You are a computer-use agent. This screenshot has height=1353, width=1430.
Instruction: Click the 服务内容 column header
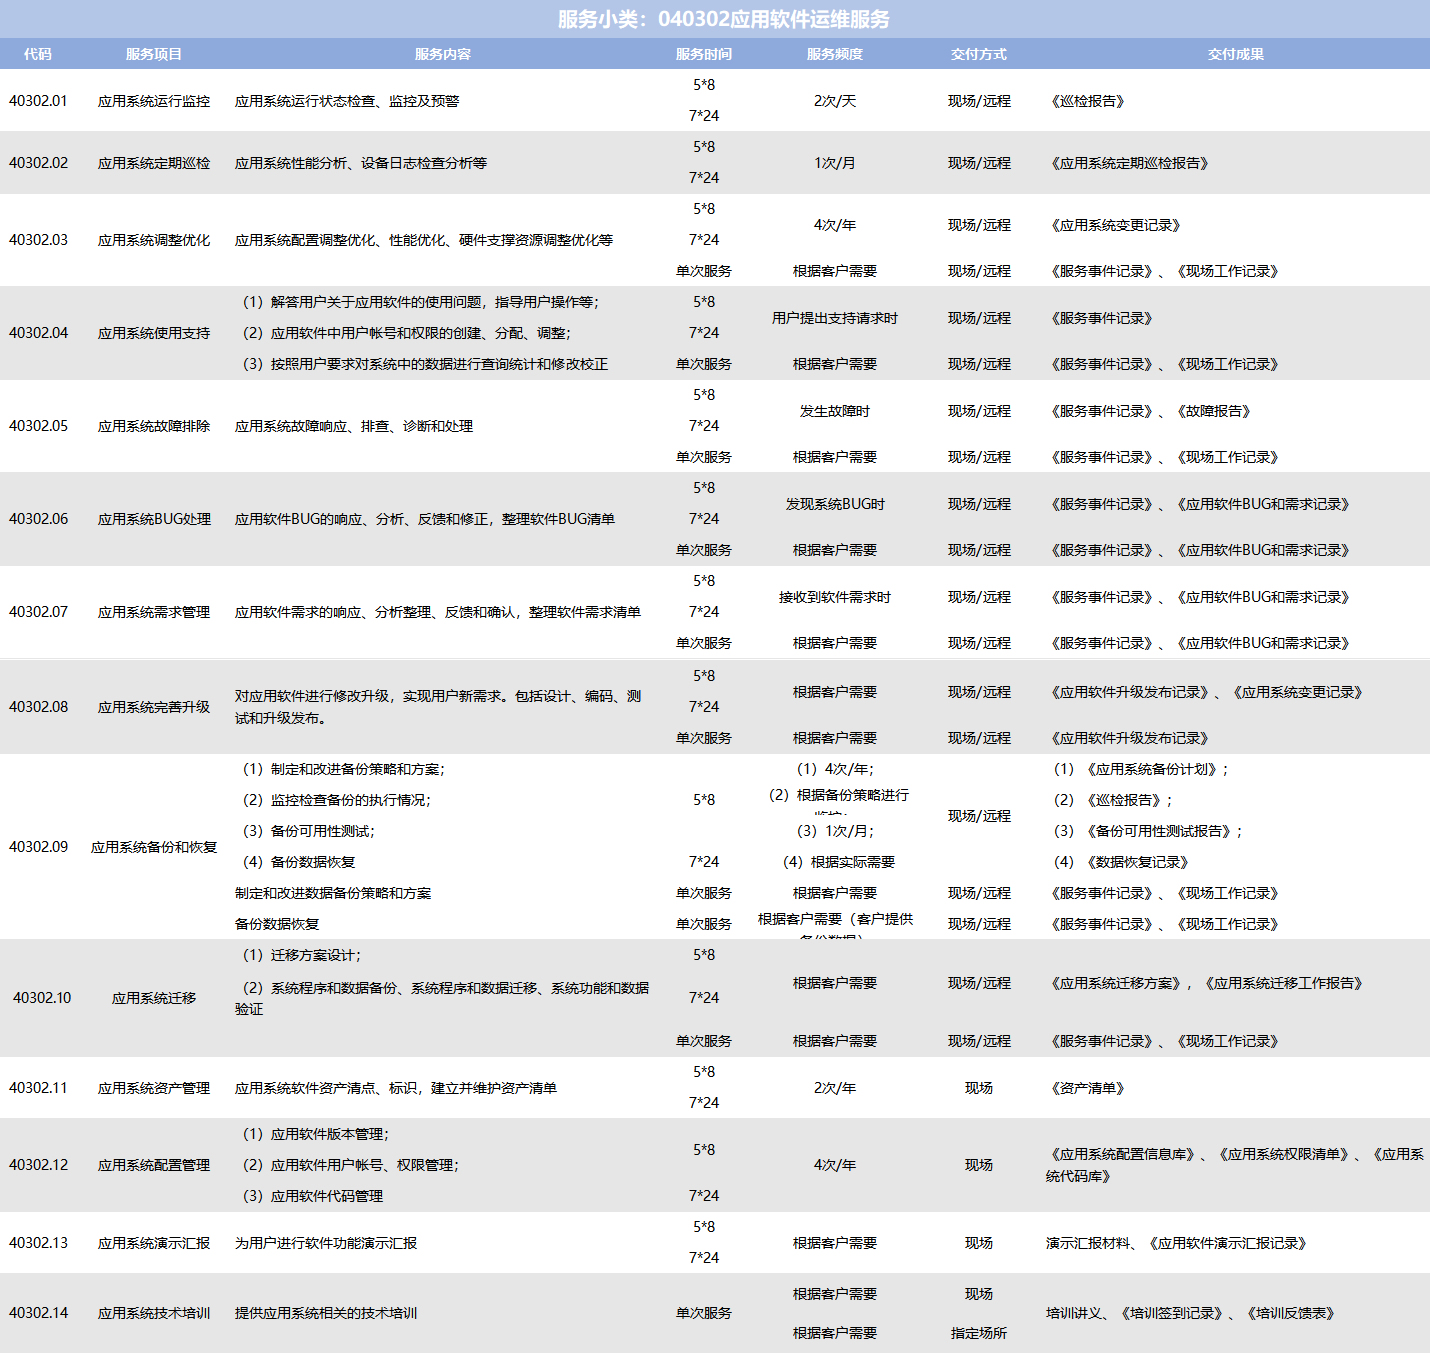point(443,54)
